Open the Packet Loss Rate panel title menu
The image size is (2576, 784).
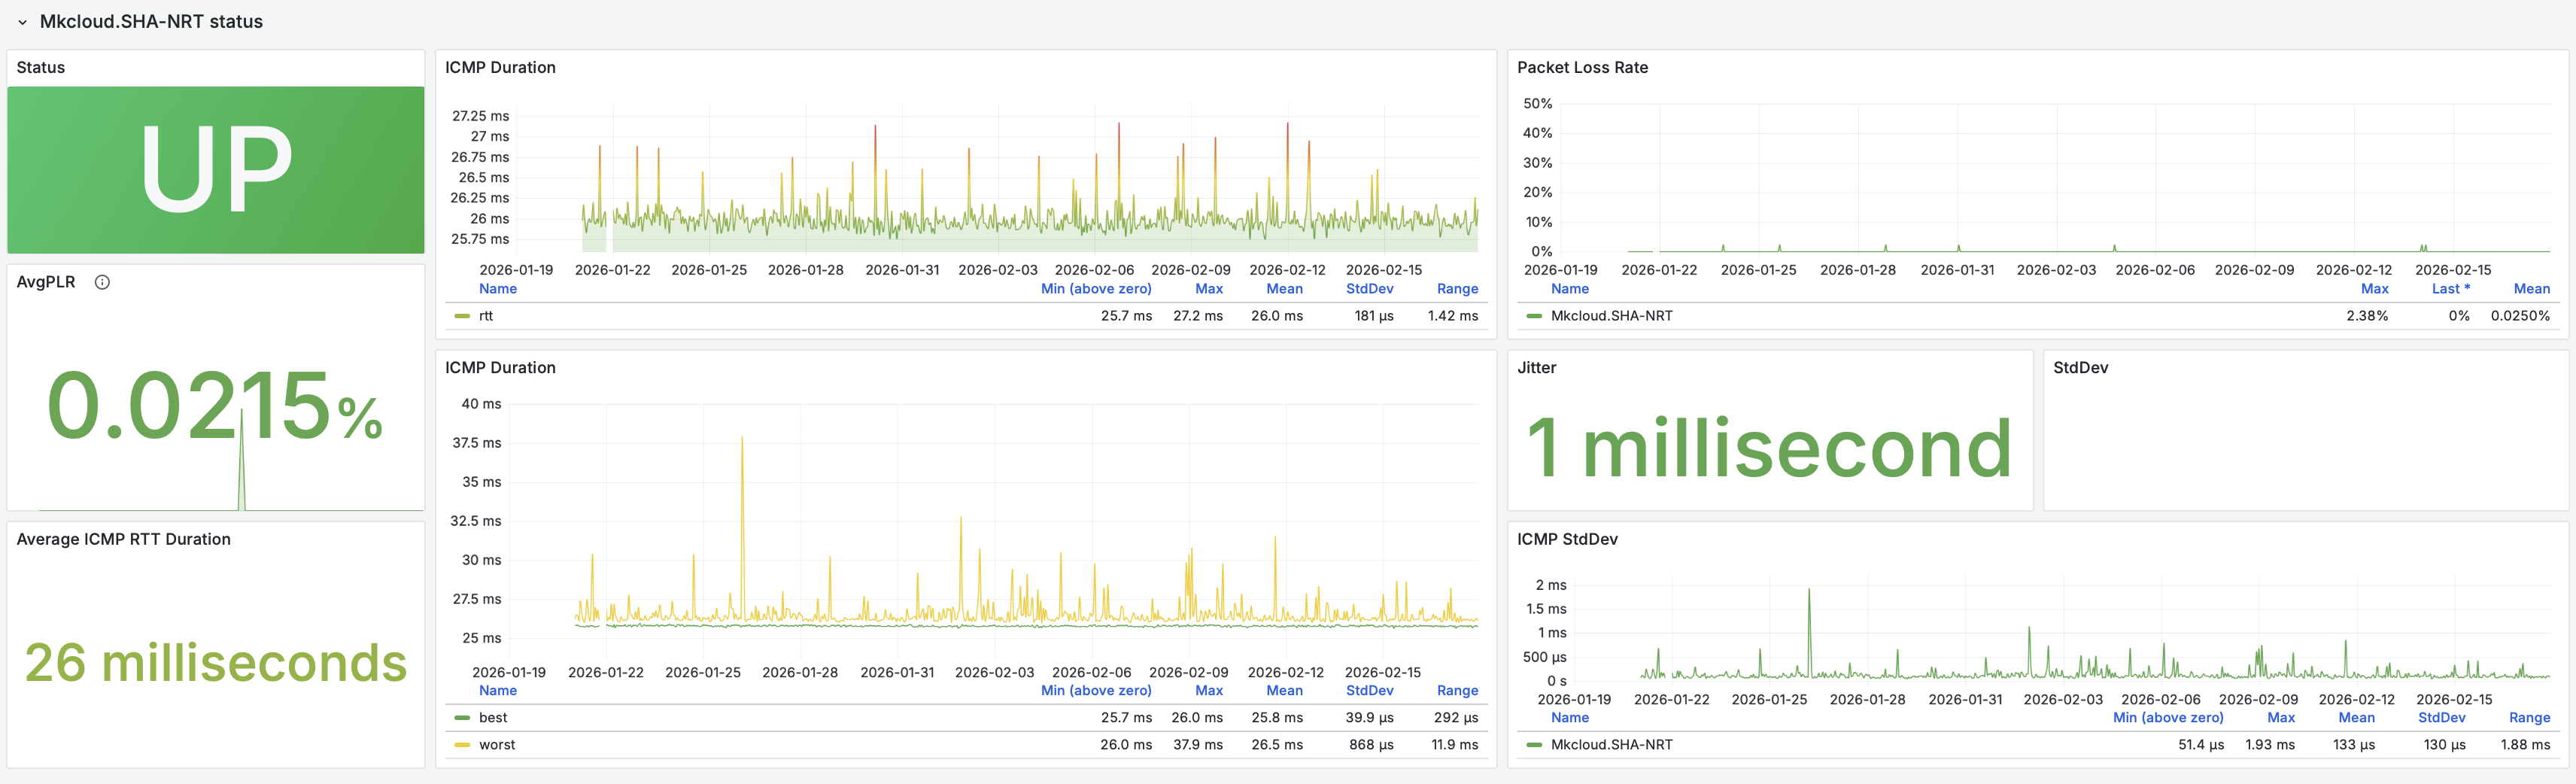tap(1582, 68)
